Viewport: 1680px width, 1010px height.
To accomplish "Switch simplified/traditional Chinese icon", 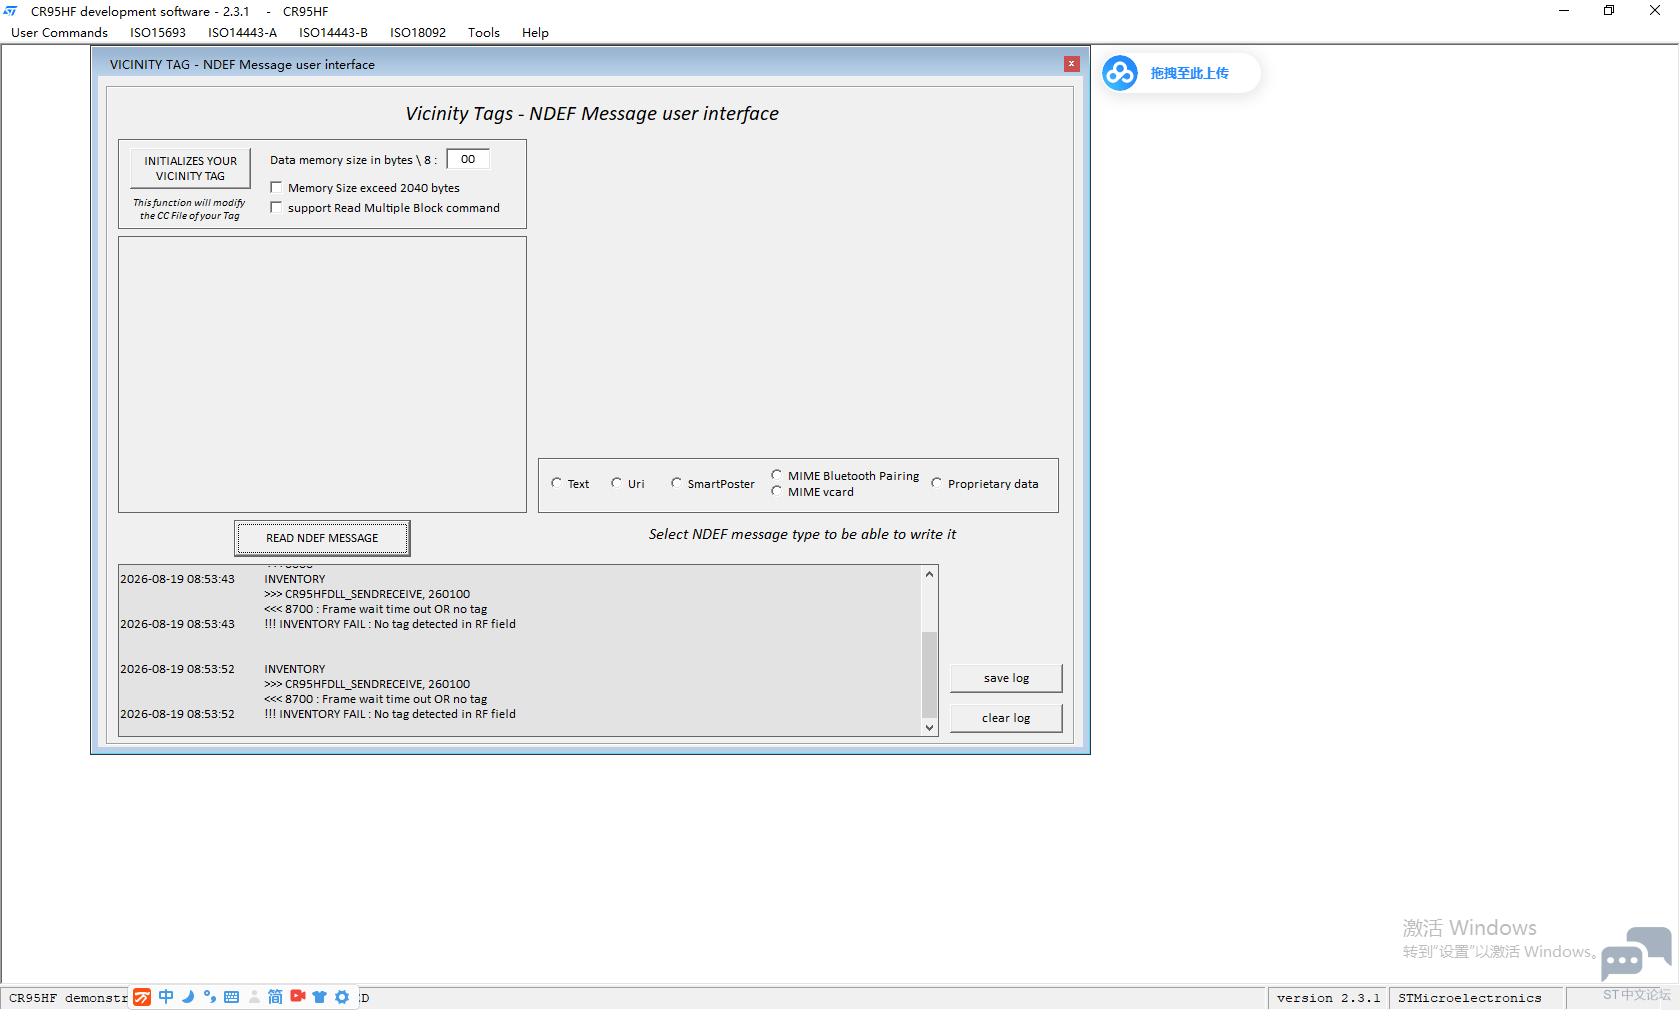I will pos(275,997).
